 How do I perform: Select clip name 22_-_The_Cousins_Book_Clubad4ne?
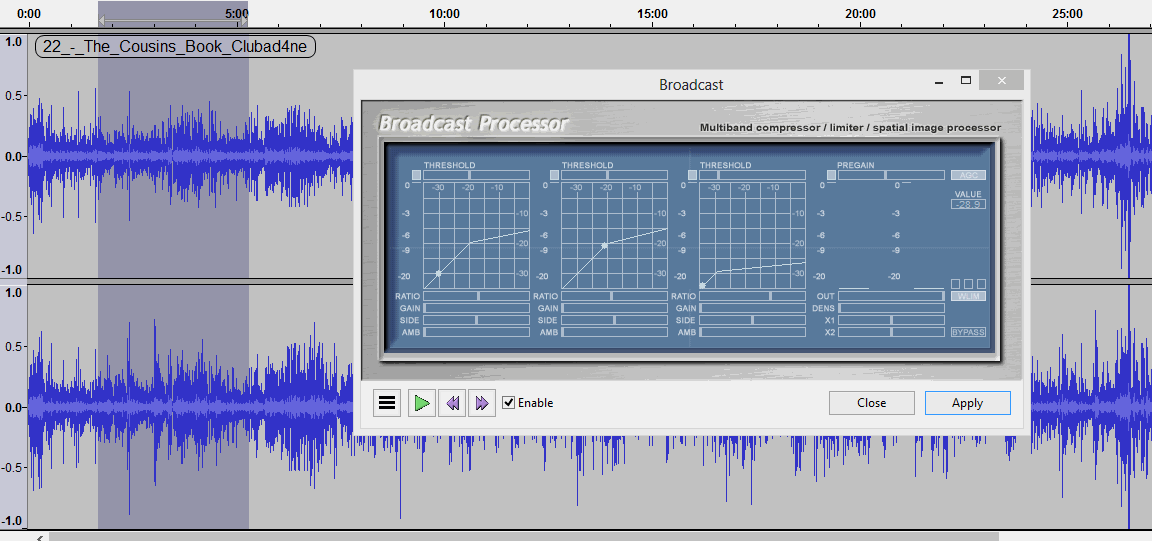click(176, 46)
